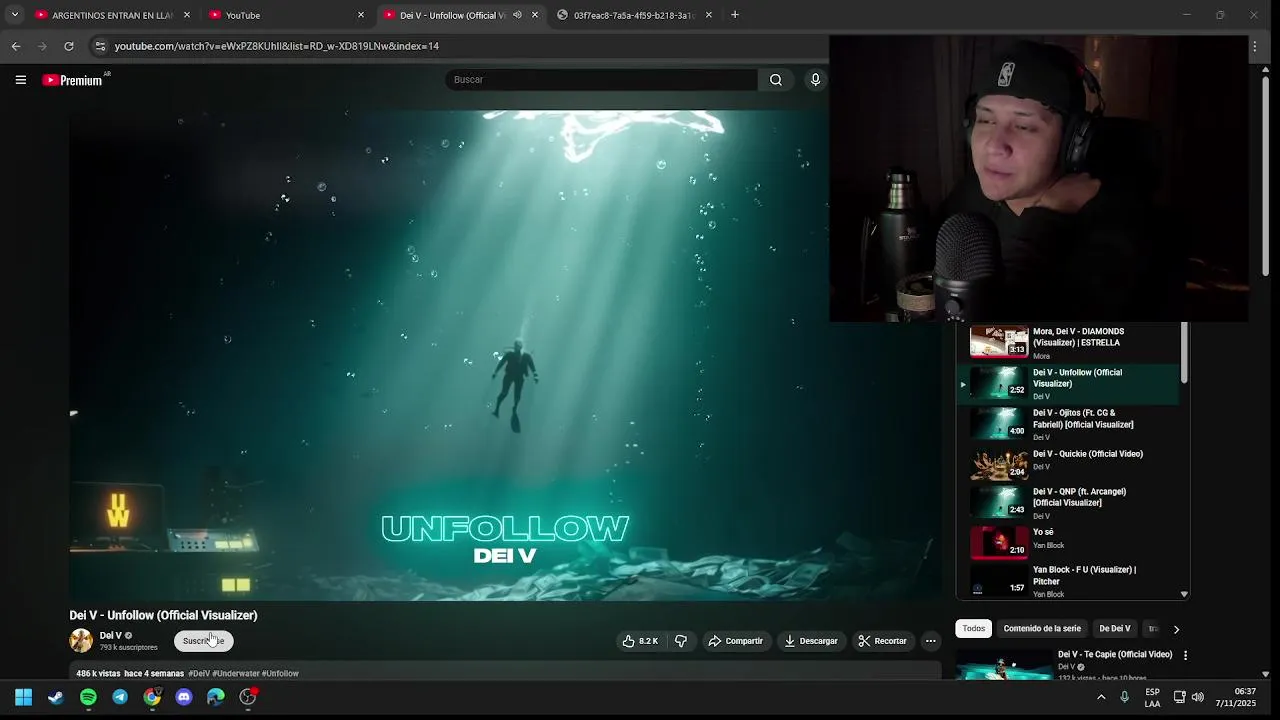Select the De Dei V chip

[x=1115, y=629]
